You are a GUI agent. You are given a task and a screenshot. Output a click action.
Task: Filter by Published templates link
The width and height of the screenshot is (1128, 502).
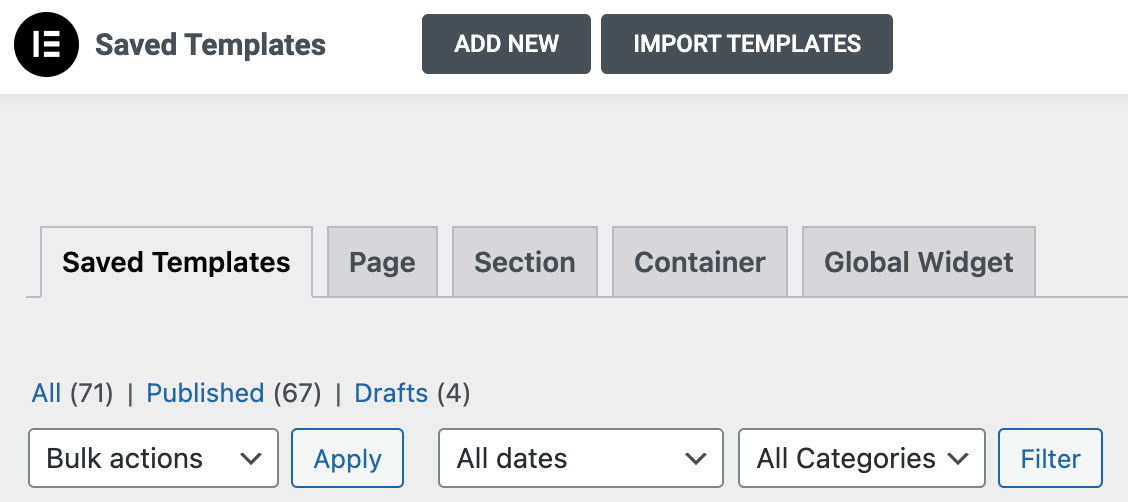205,393
